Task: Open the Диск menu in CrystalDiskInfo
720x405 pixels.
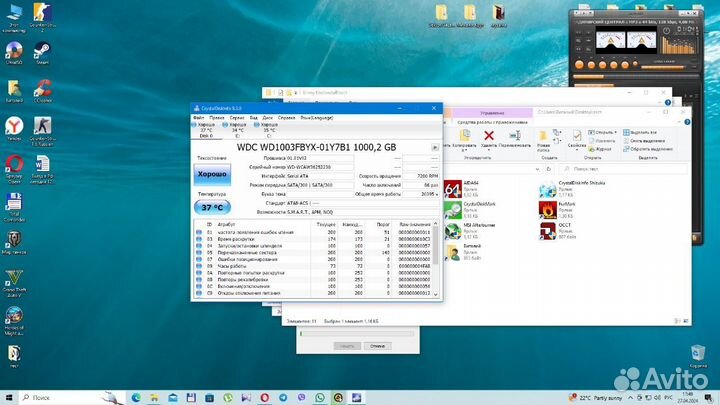Action: click(267, 118)
